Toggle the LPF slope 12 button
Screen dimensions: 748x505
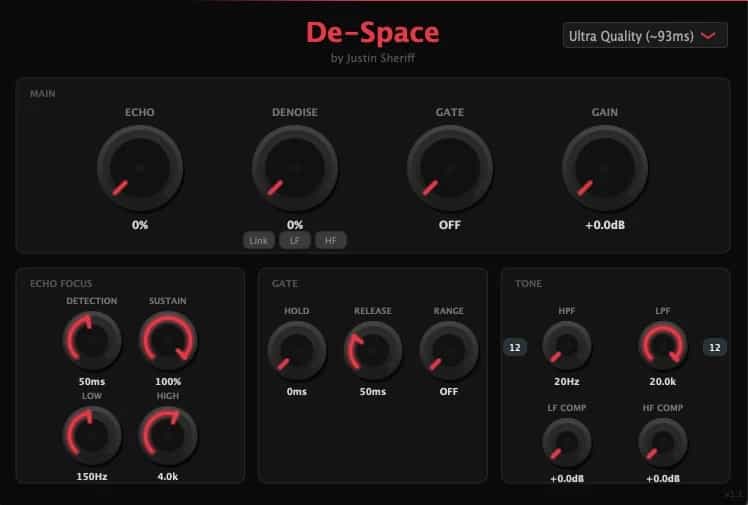click(x=715, y=347)
